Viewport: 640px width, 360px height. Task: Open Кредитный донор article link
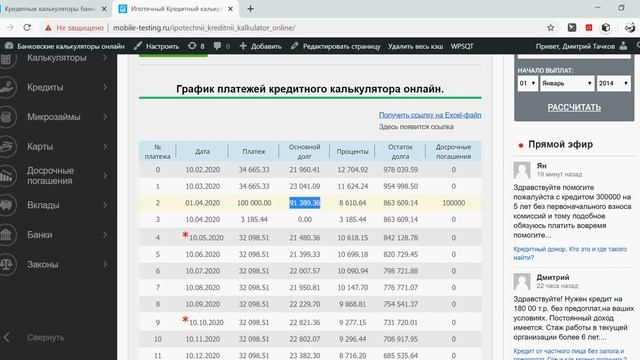point(570,253)
